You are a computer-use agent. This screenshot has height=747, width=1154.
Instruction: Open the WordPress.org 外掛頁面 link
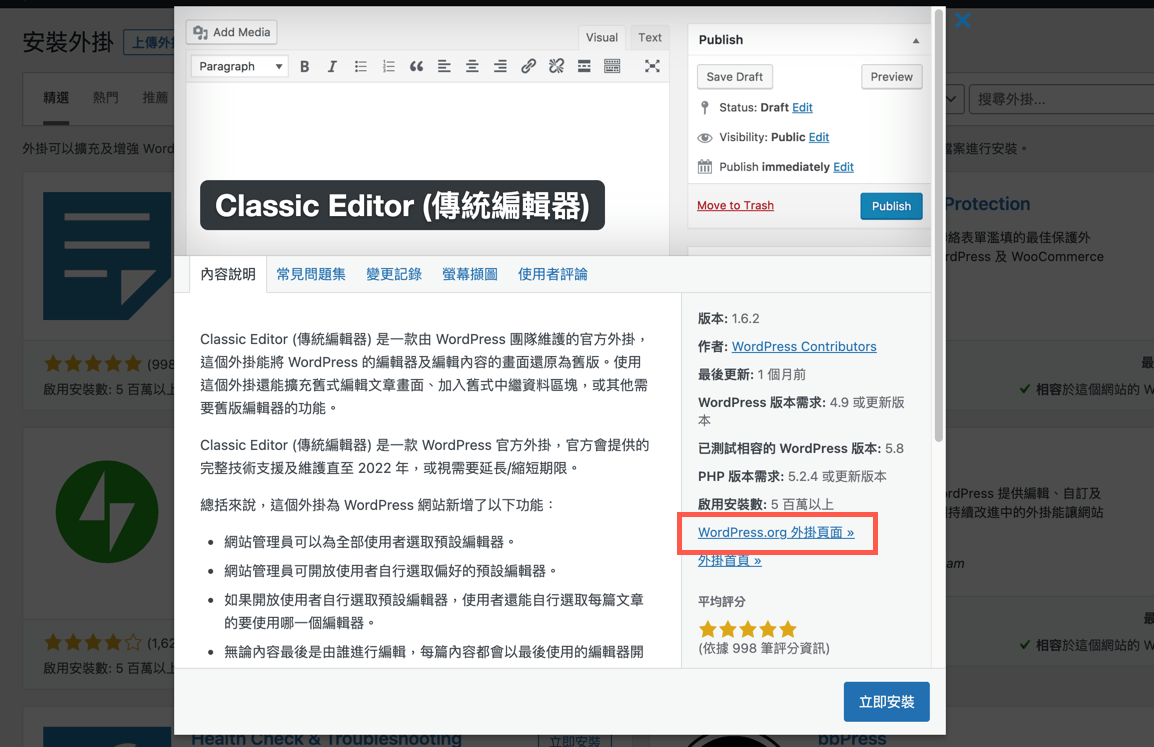tap(776, 532)
